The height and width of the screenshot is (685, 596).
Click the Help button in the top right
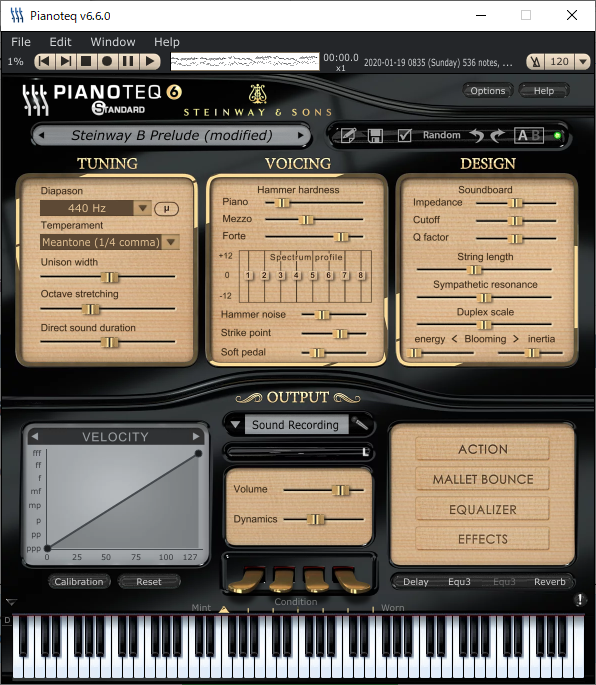click(544, 91)
